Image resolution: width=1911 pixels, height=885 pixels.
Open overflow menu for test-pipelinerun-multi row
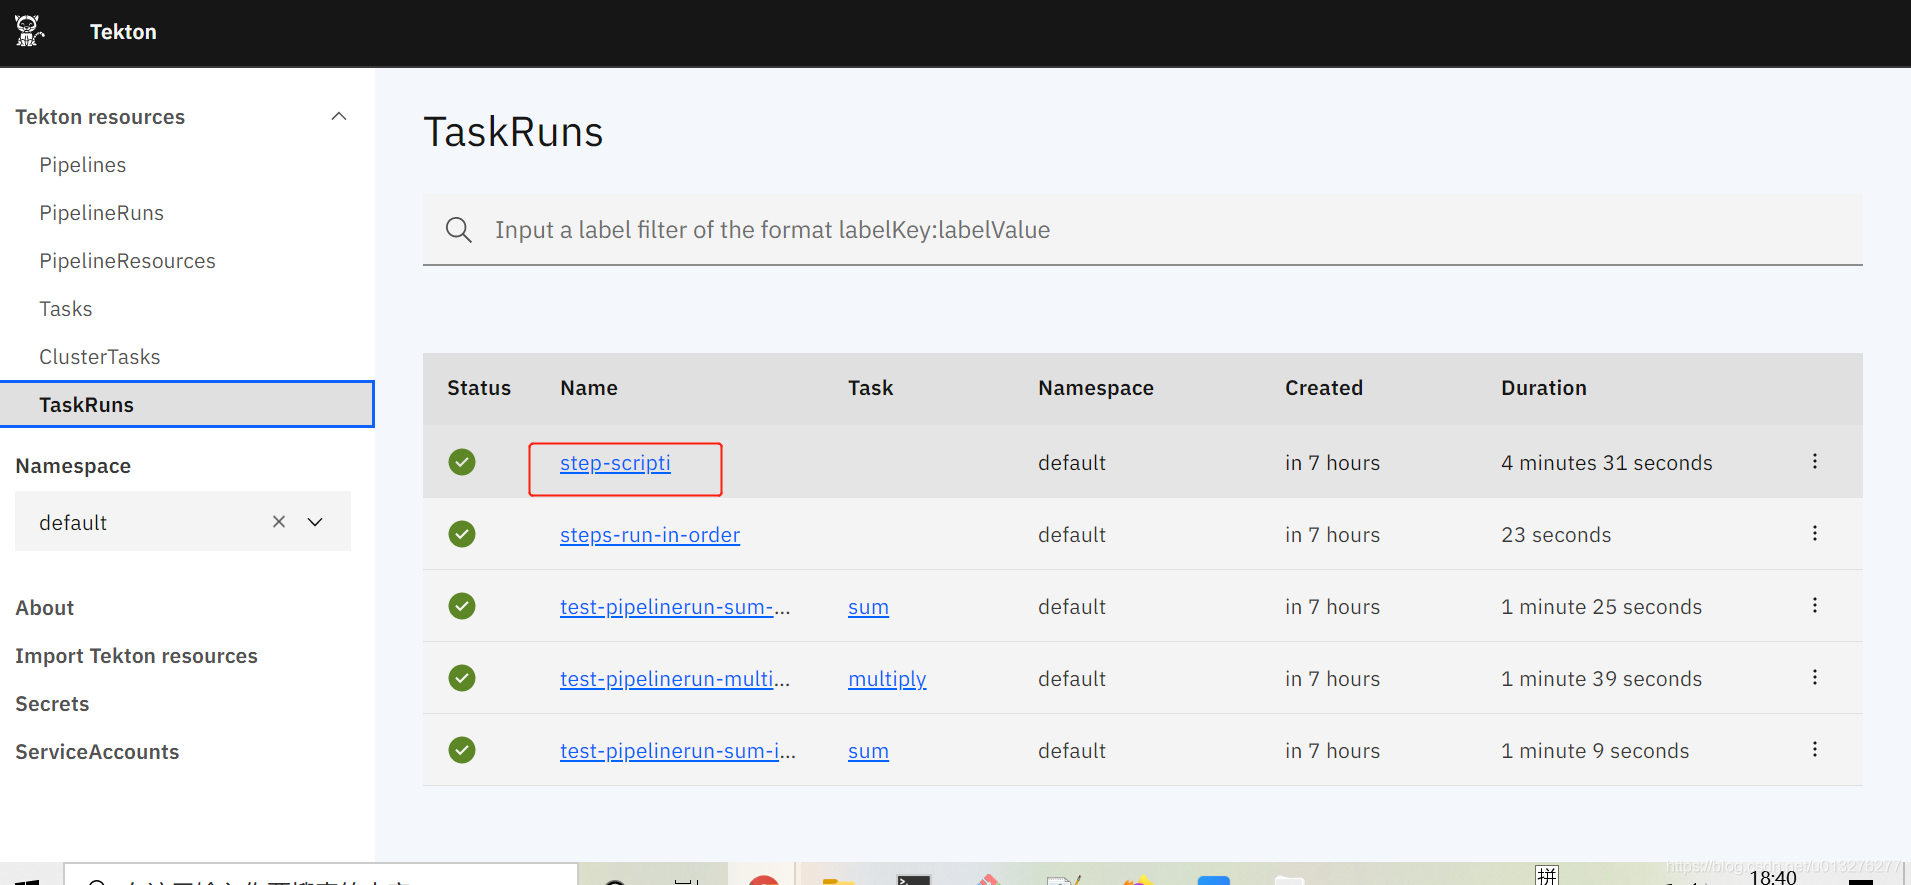(x=1814, y=677)
